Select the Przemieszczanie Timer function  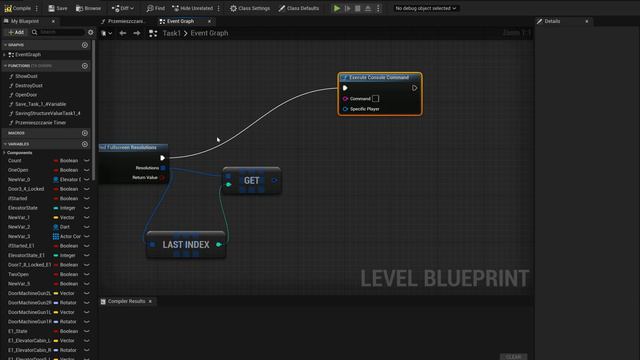[40, 122]
